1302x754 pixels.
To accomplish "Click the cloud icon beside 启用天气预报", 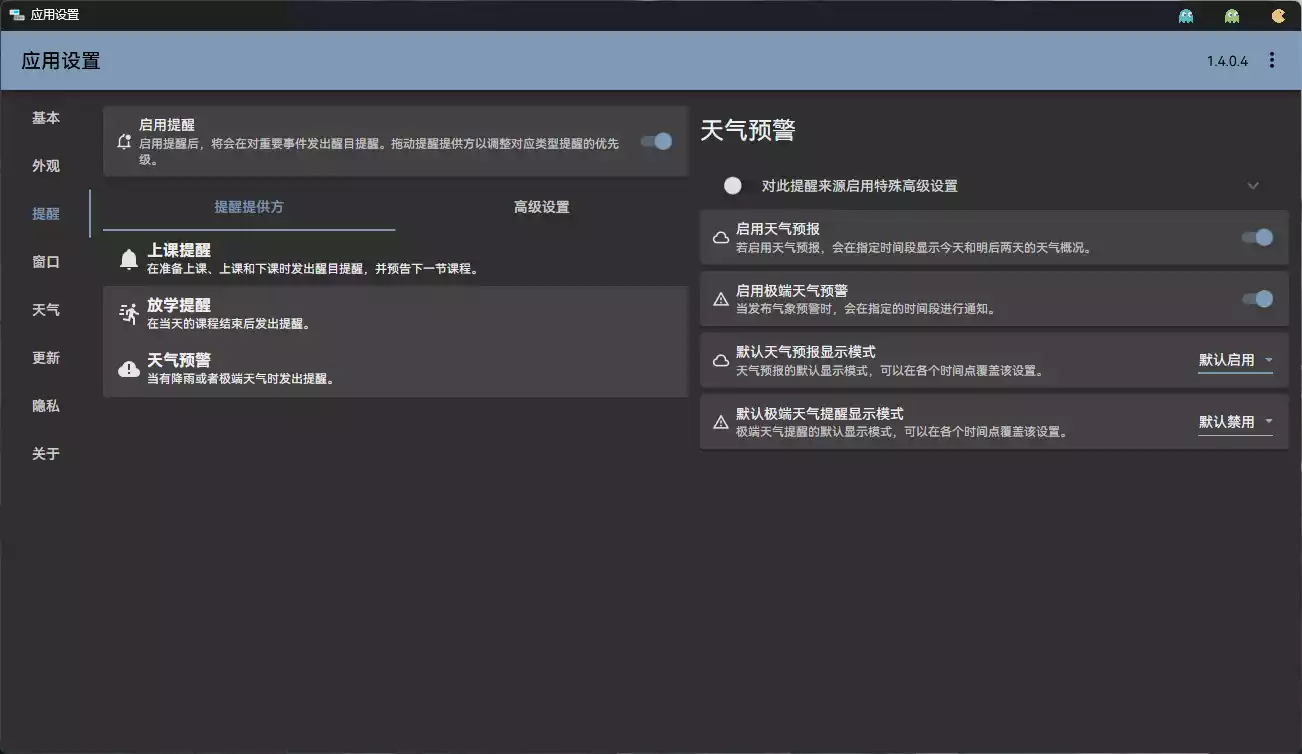I will coord(720,238).
